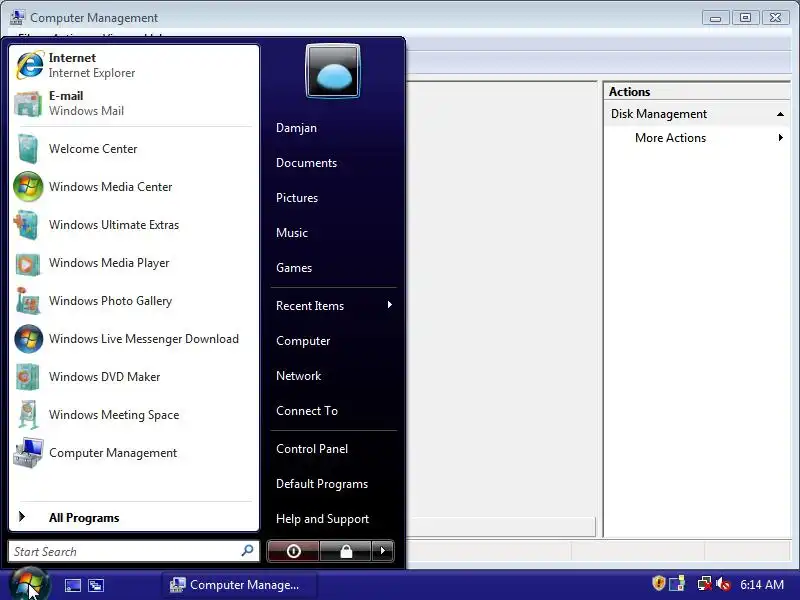Click the search magnifier icon

click(247, 551)
